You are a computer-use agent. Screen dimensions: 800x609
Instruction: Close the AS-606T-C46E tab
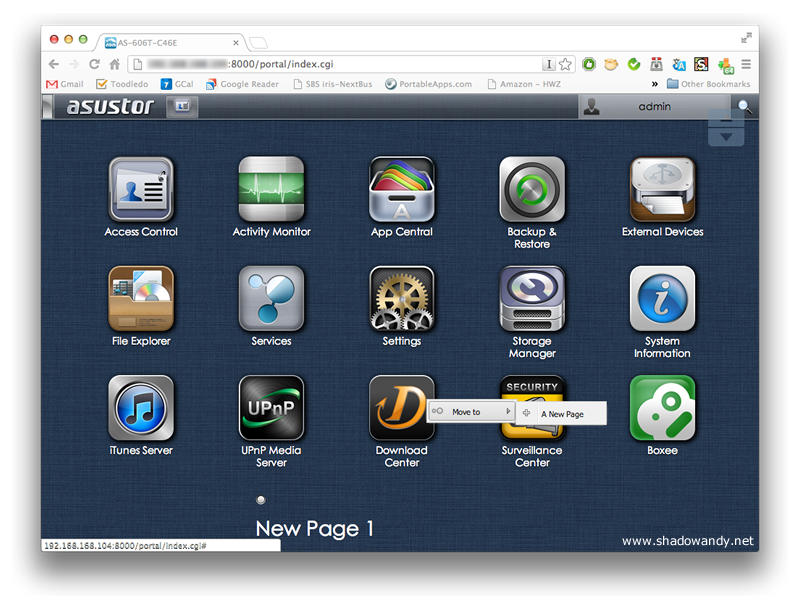(236, 43)
